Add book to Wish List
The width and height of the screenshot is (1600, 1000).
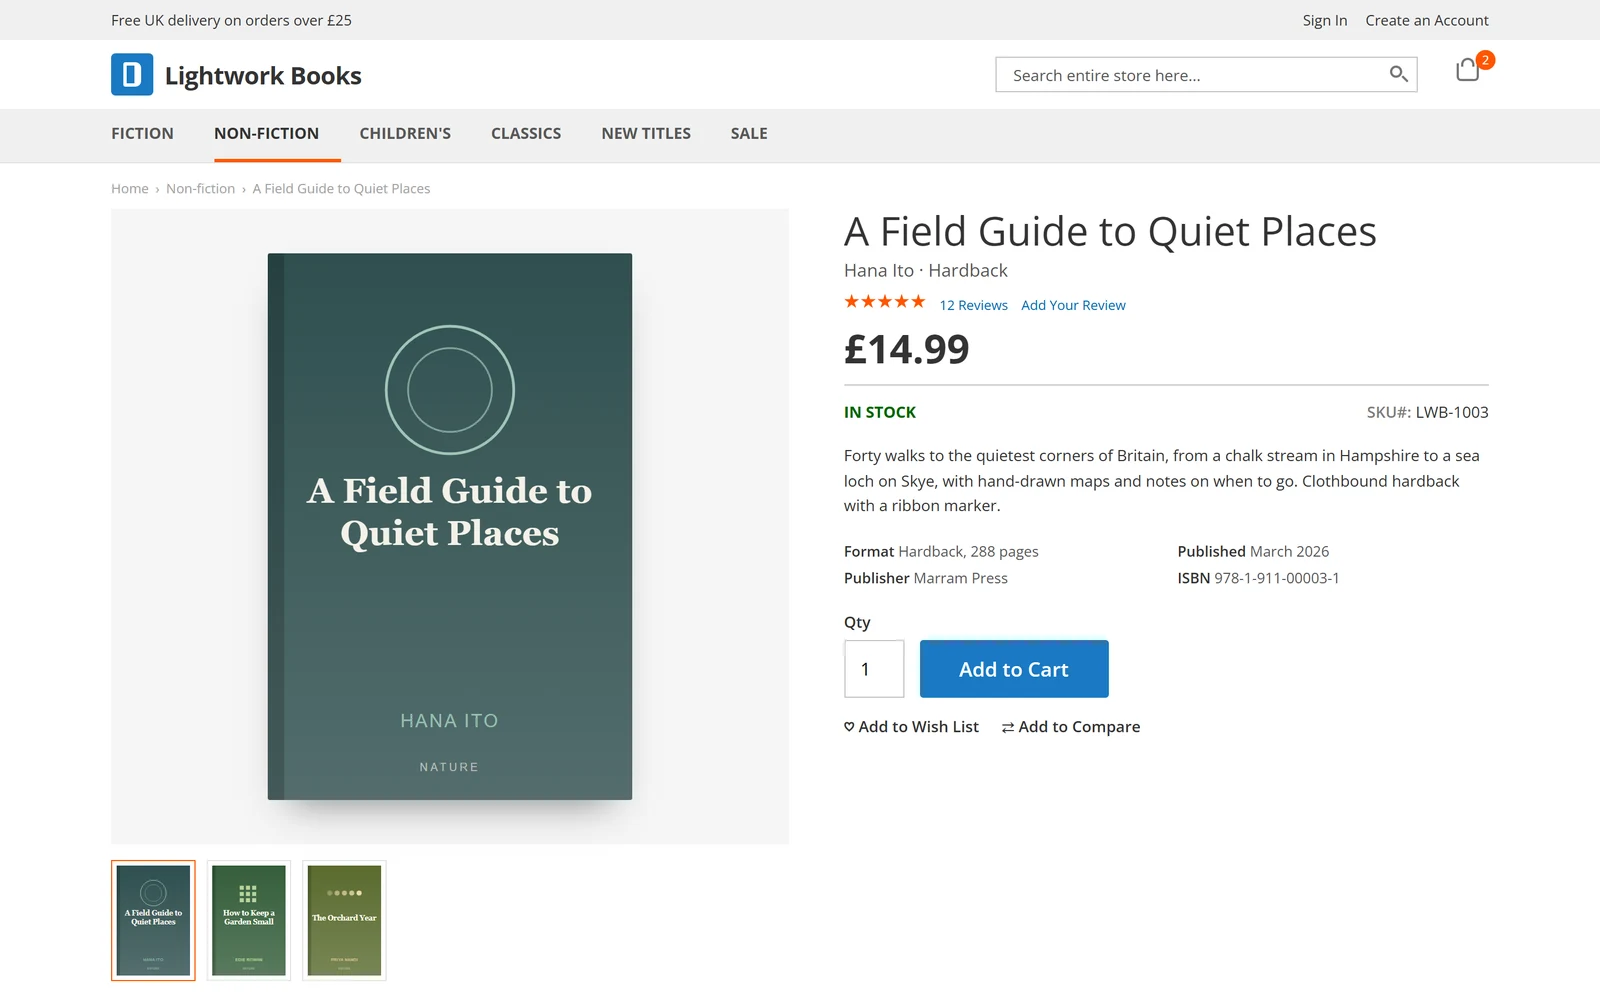click(x=911, y=727)
